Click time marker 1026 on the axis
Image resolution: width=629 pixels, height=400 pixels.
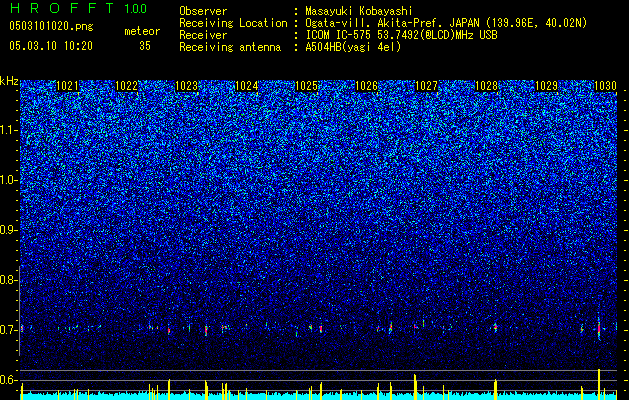[366, 86]
